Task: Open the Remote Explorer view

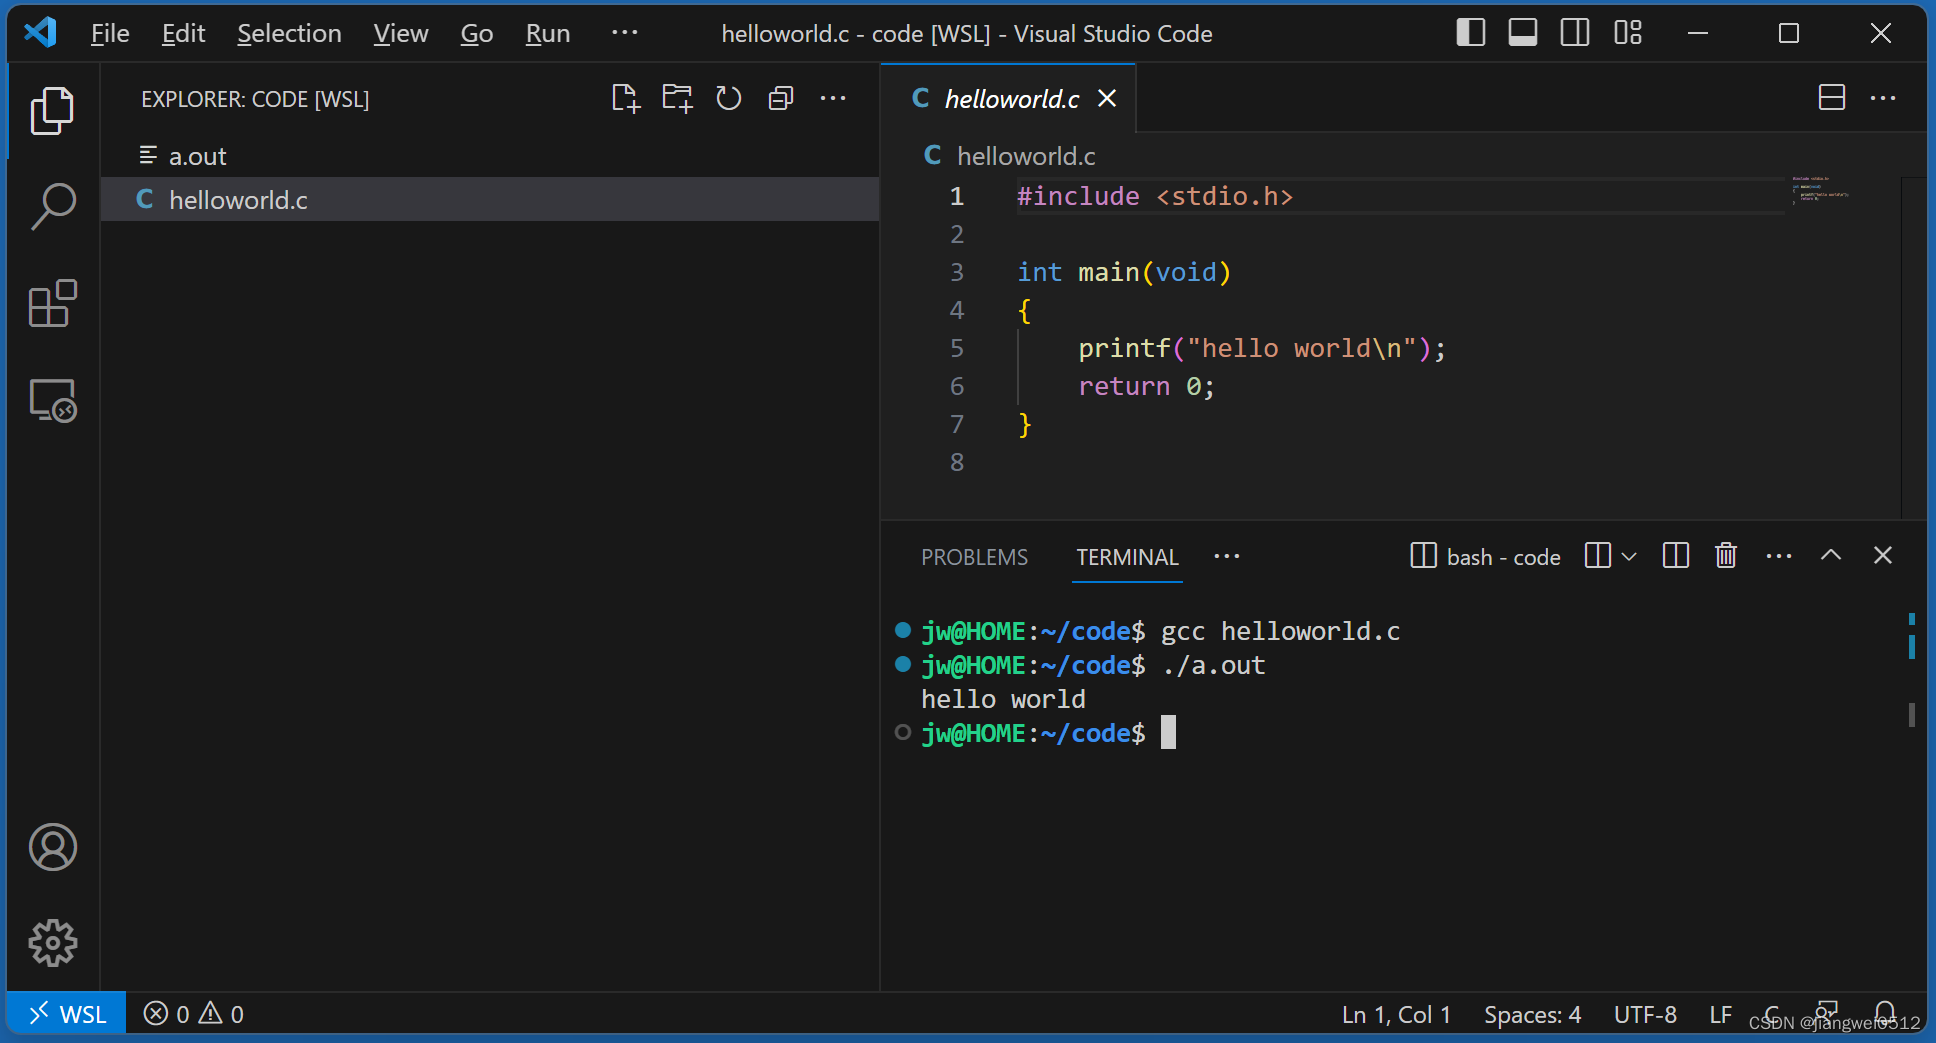Action: [52, 400]
